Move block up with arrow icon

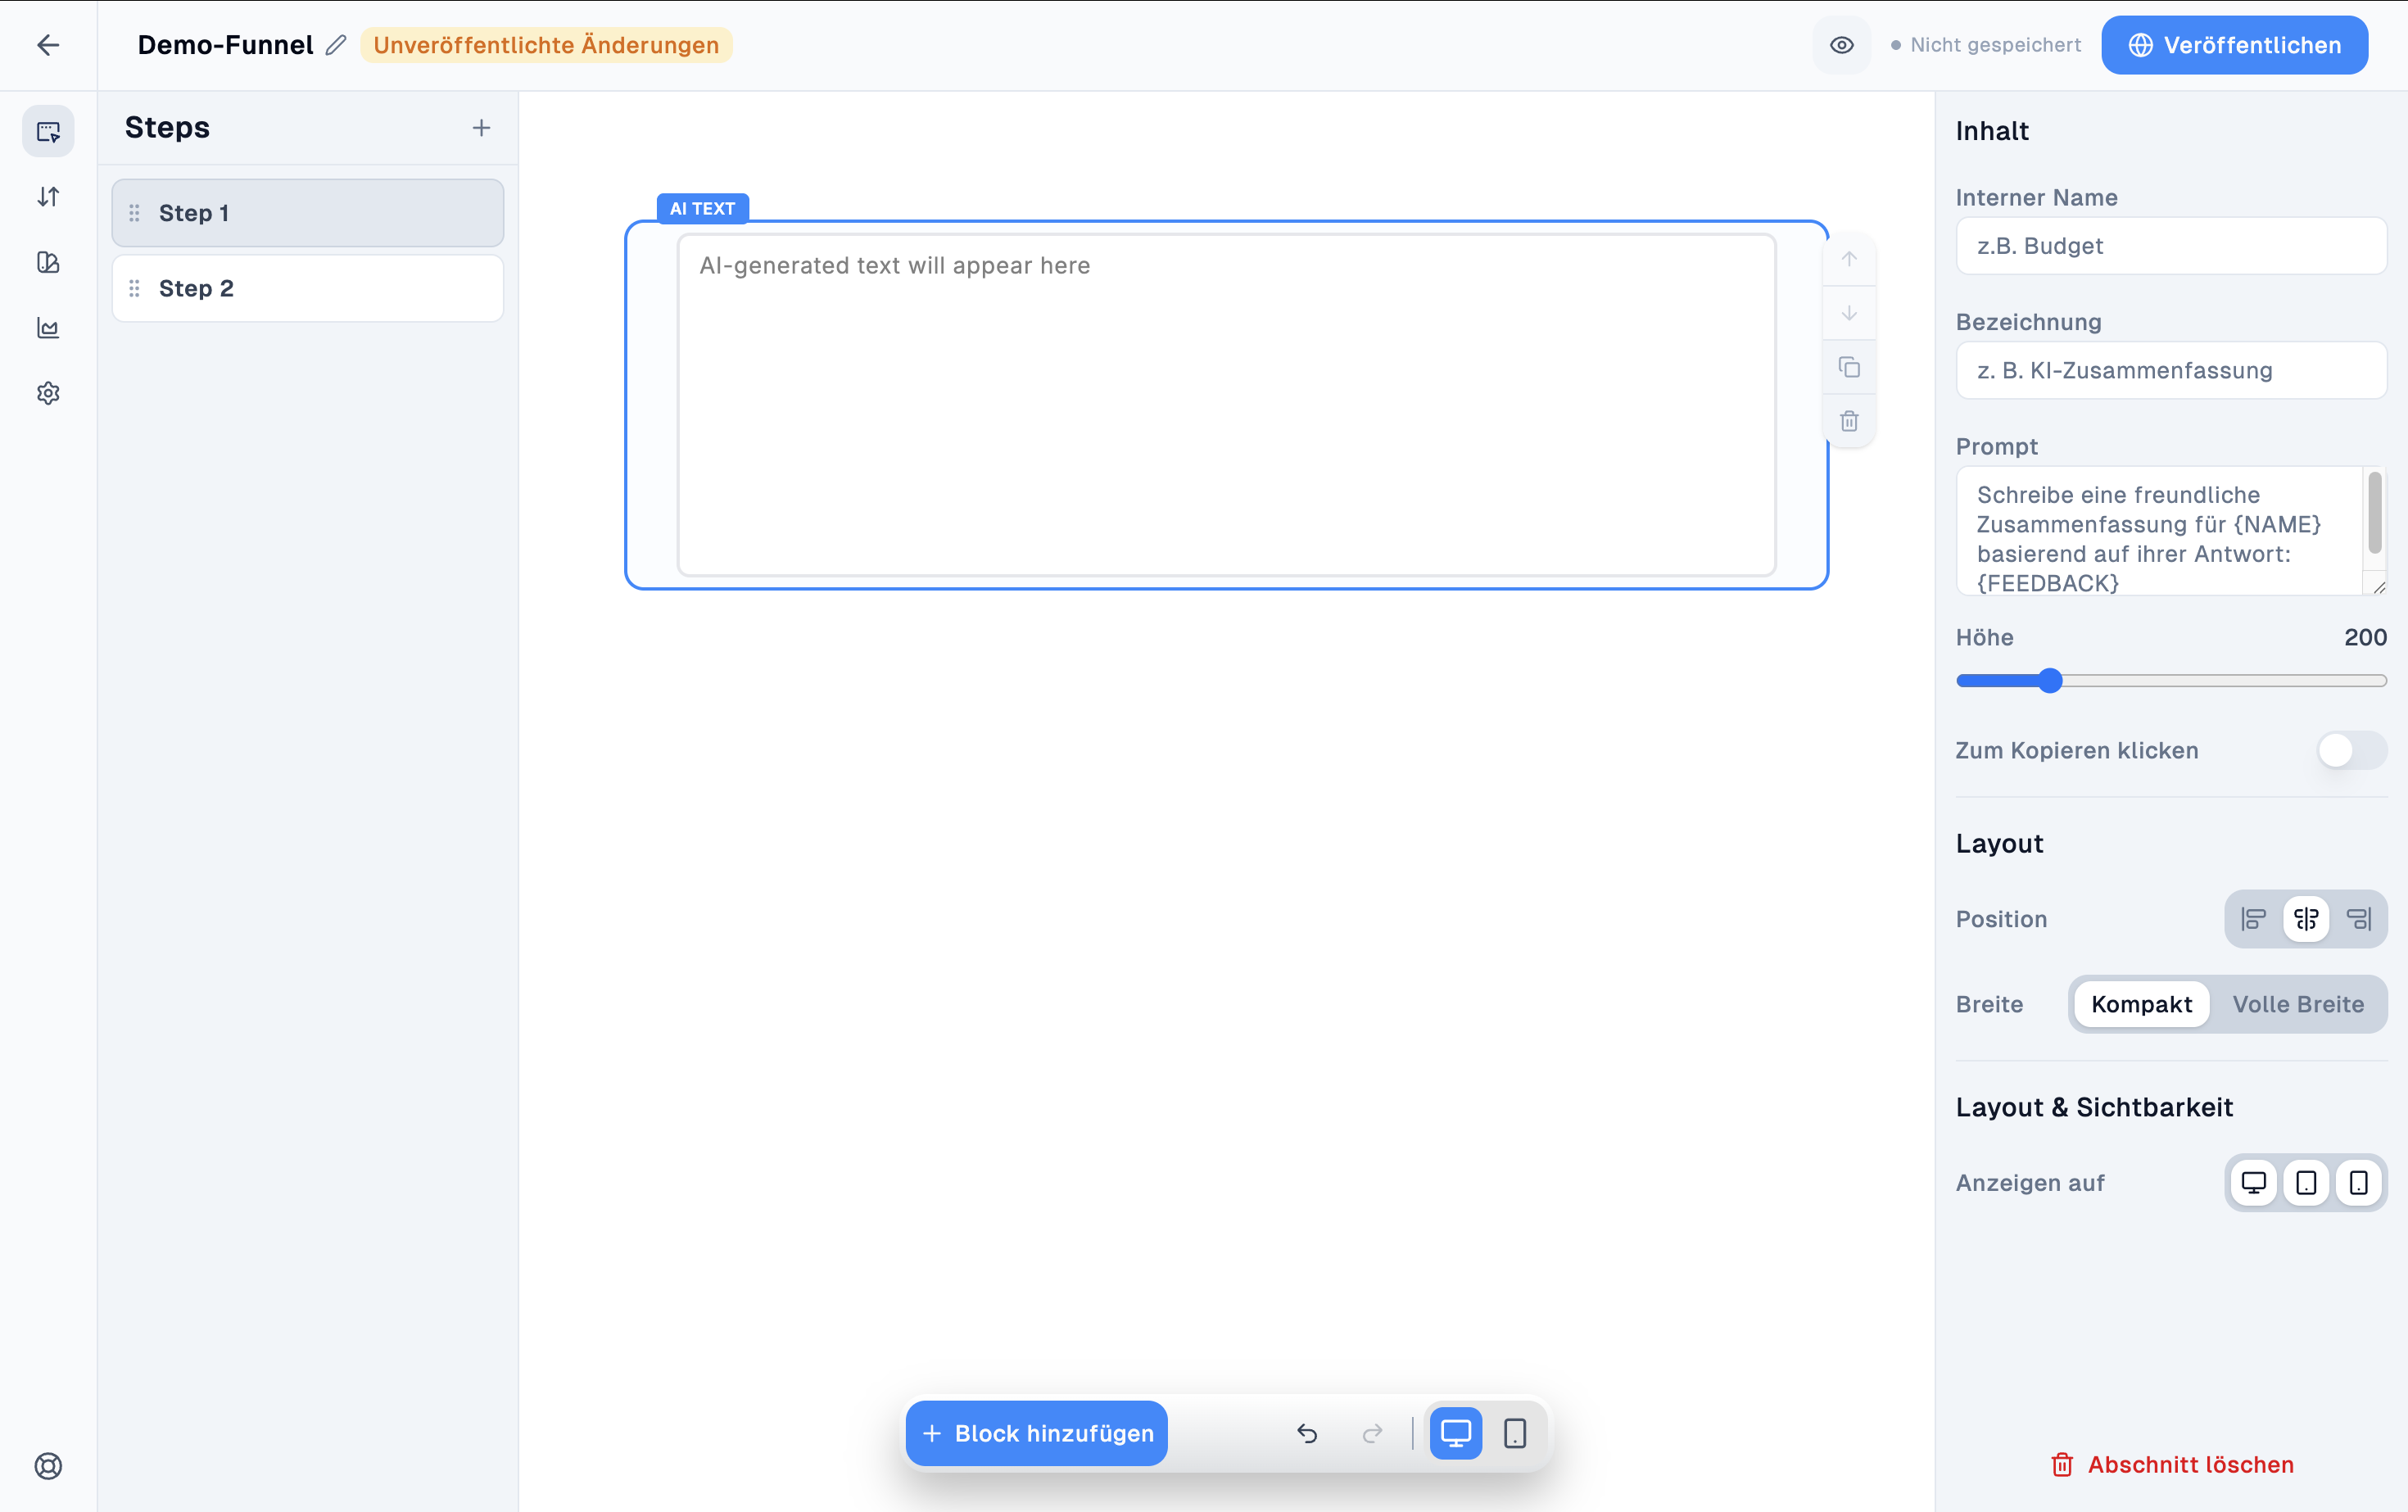point(1849,259)
